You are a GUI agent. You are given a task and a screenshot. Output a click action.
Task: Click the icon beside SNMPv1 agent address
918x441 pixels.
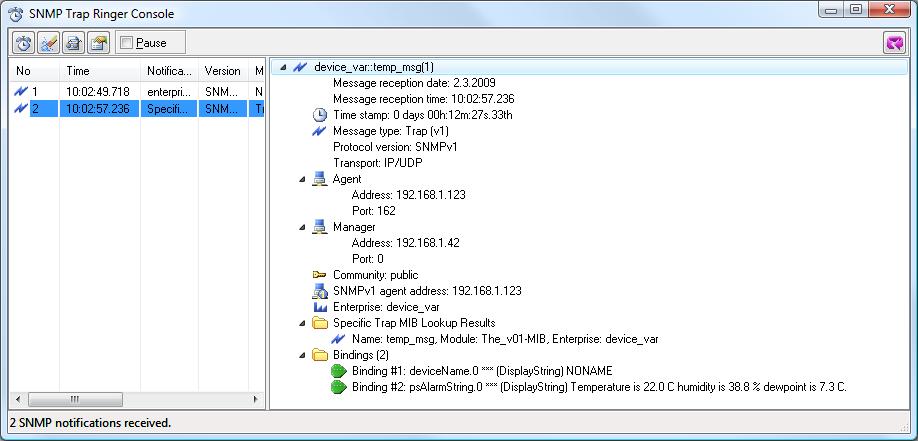320,290
